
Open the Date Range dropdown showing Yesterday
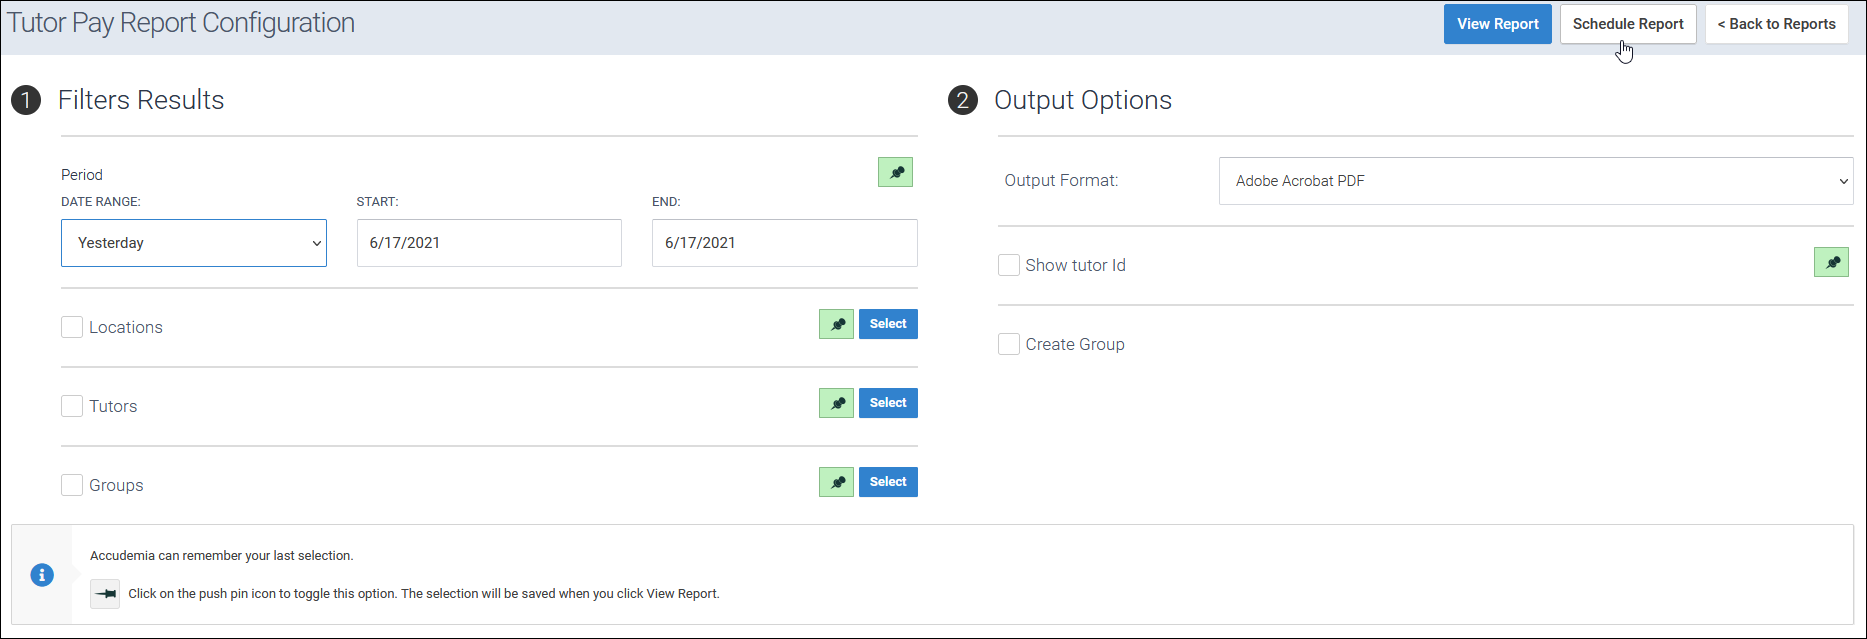(194, 243)
